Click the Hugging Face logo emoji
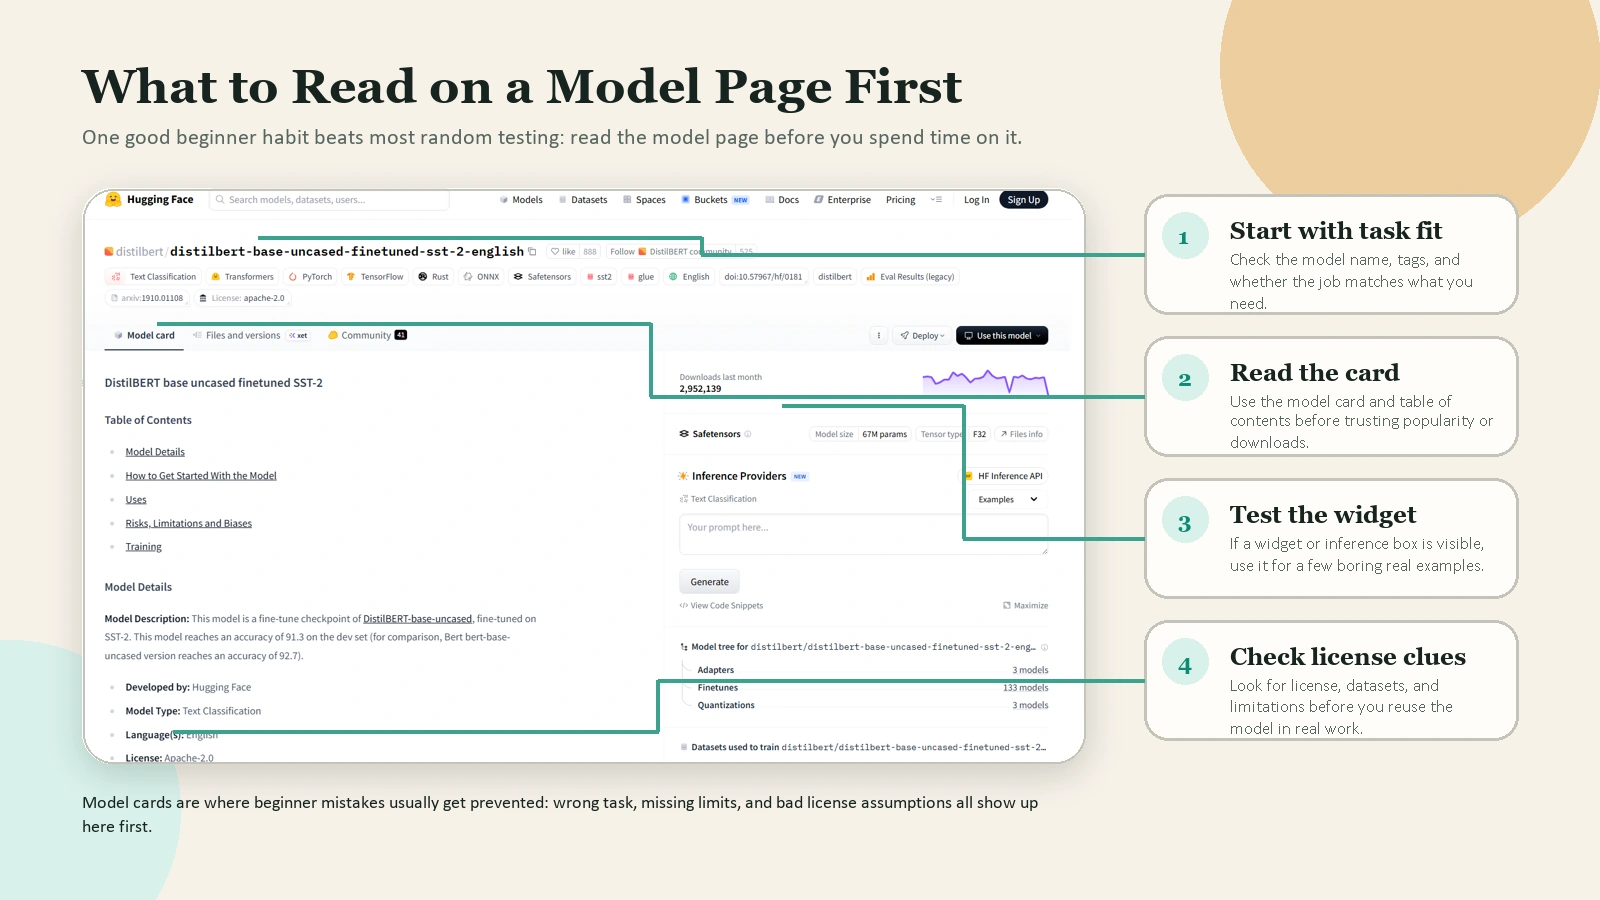Viewport: 1600px width, 900px height. click(113, 199)
